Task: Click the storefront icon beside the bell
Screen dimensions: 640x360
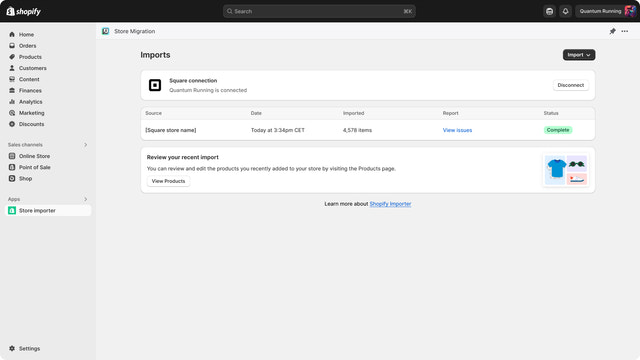Action: point(549,11)
